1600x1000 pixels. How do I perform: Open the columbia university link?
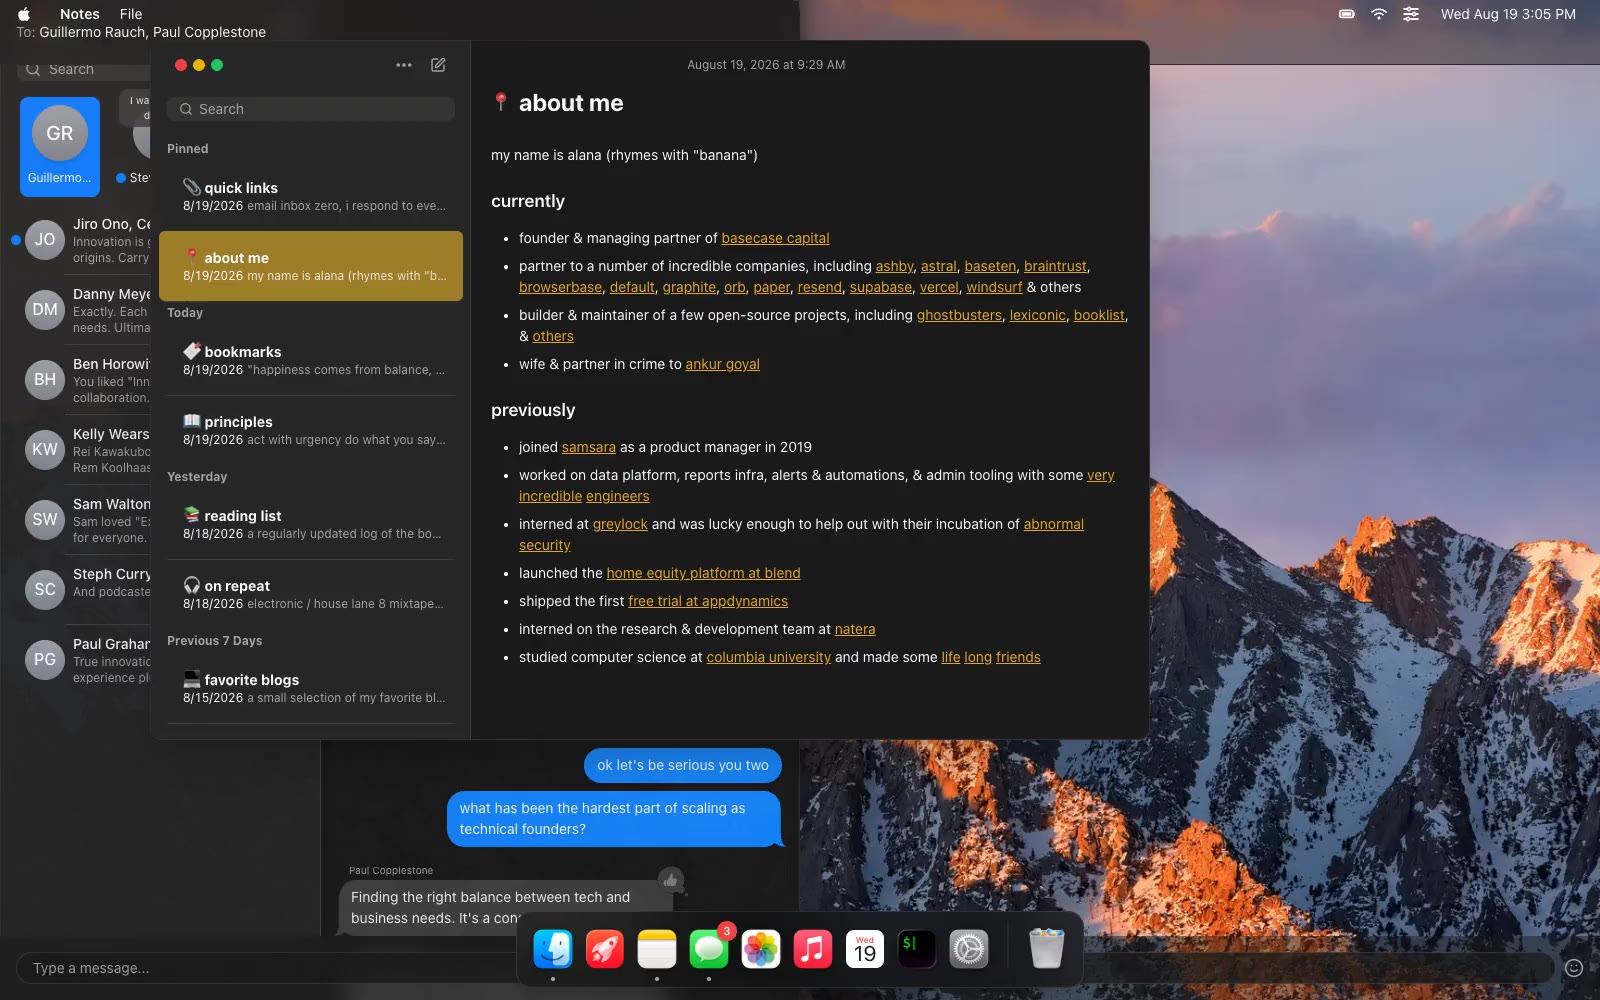coord(768,657)
